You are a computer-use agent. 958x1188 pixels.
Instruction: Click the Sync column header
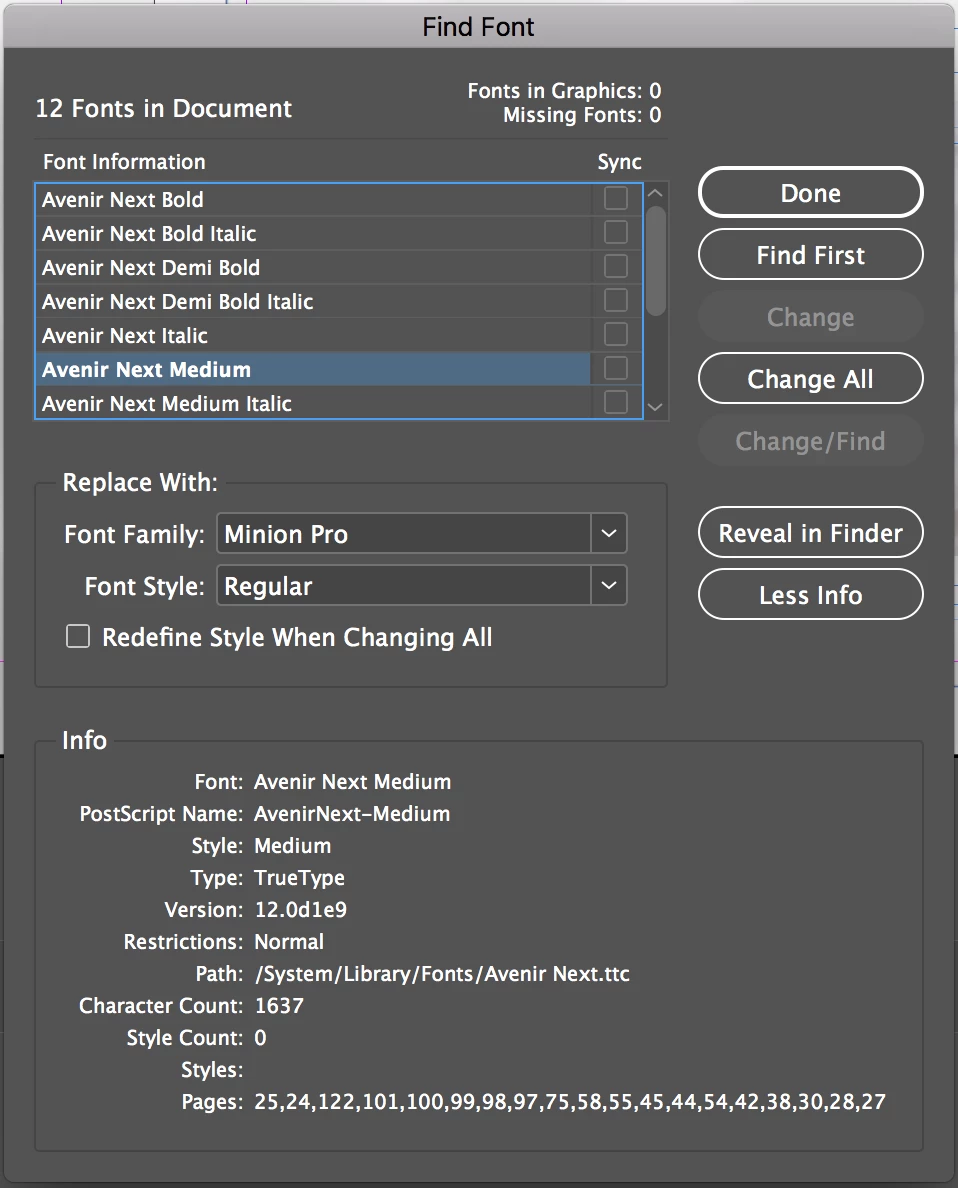619,162
